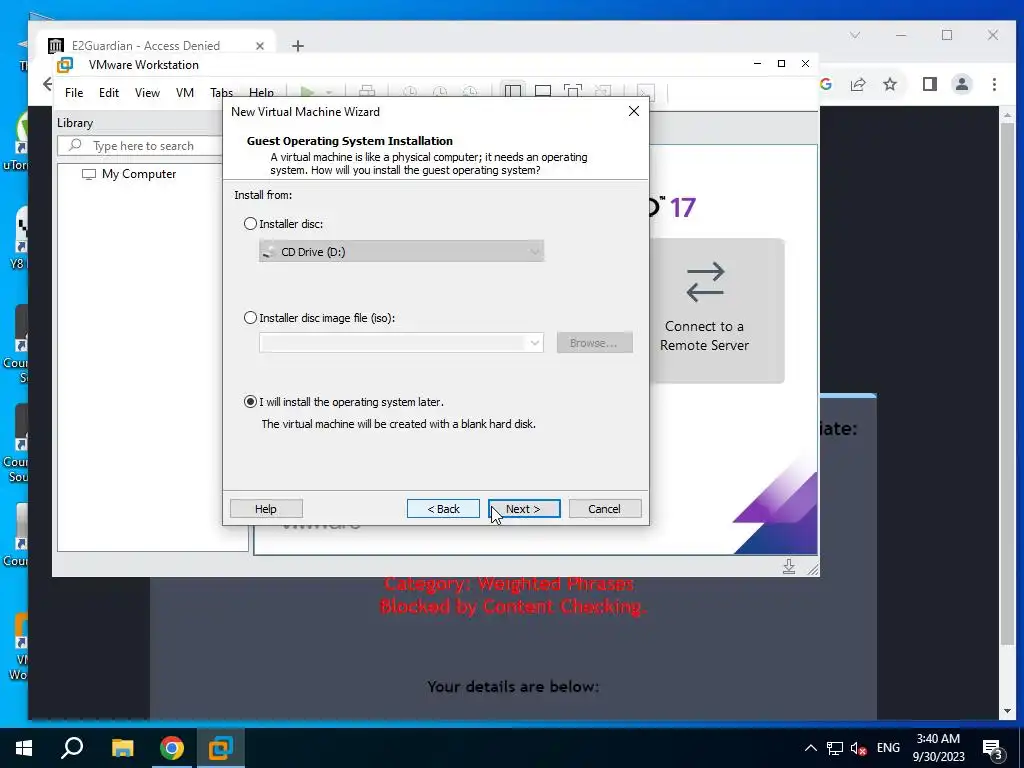Open the Help menu in VMware Workstation
The width and height of the screenshot is (1024, 768).
click(x=261, y=93)
